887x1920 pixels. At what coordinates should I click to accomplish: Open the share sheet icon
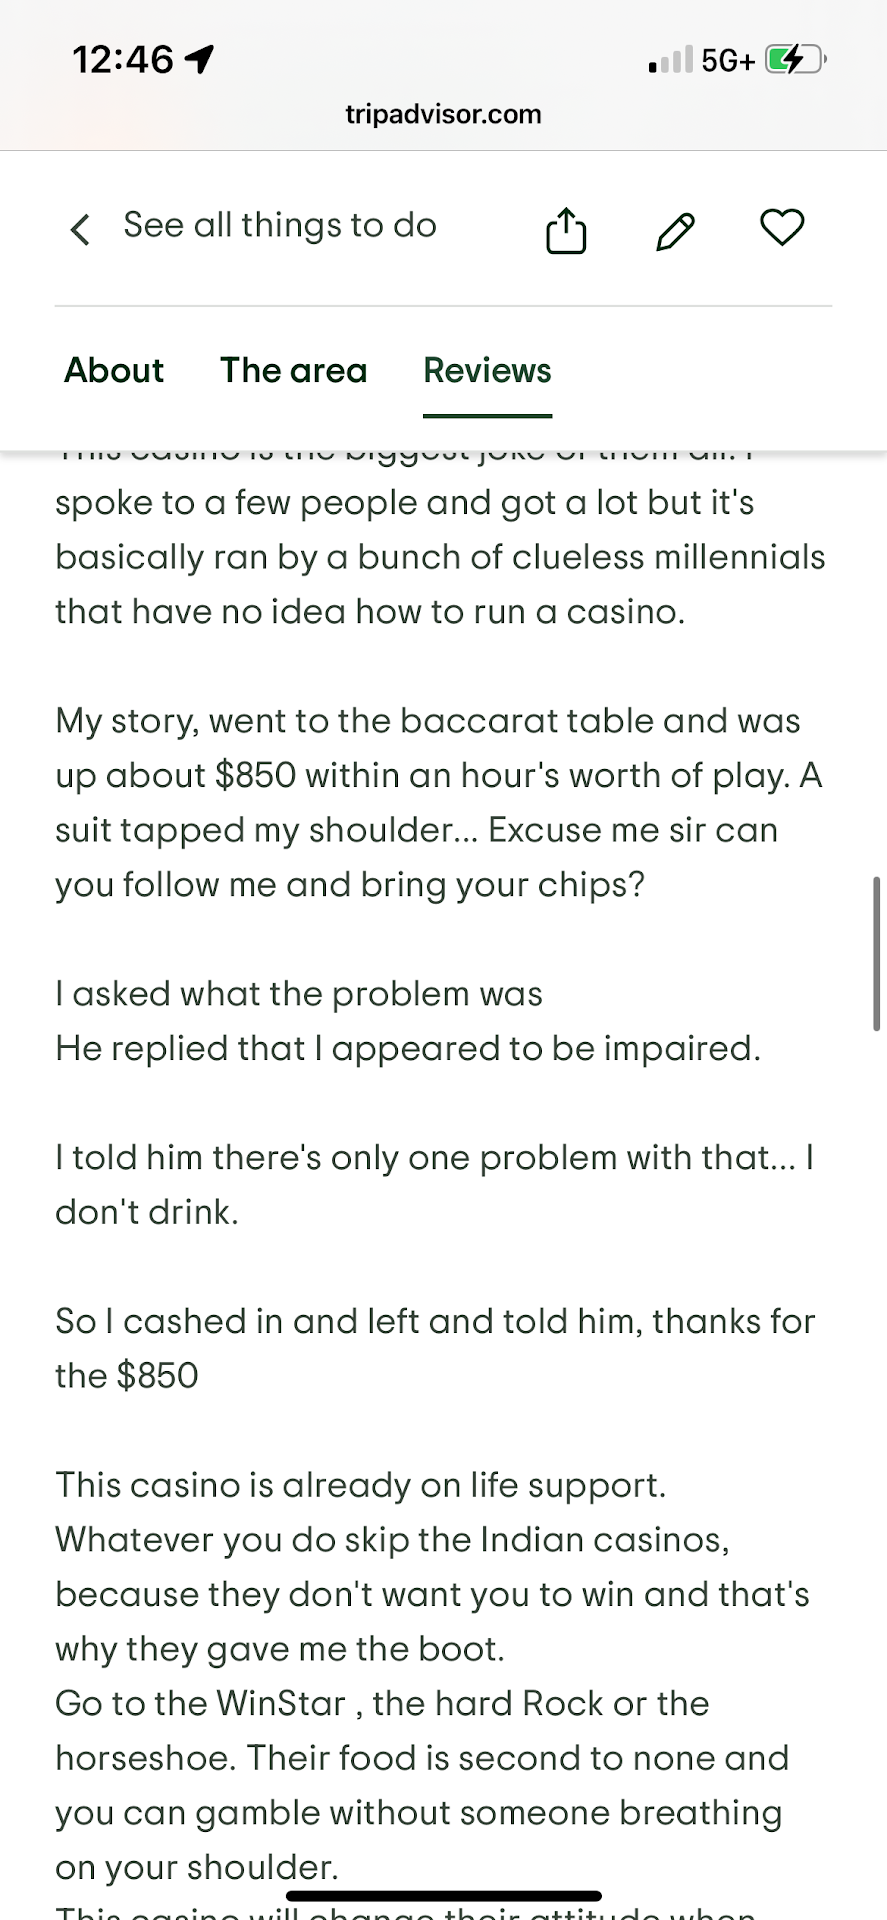tap(566, 230)
